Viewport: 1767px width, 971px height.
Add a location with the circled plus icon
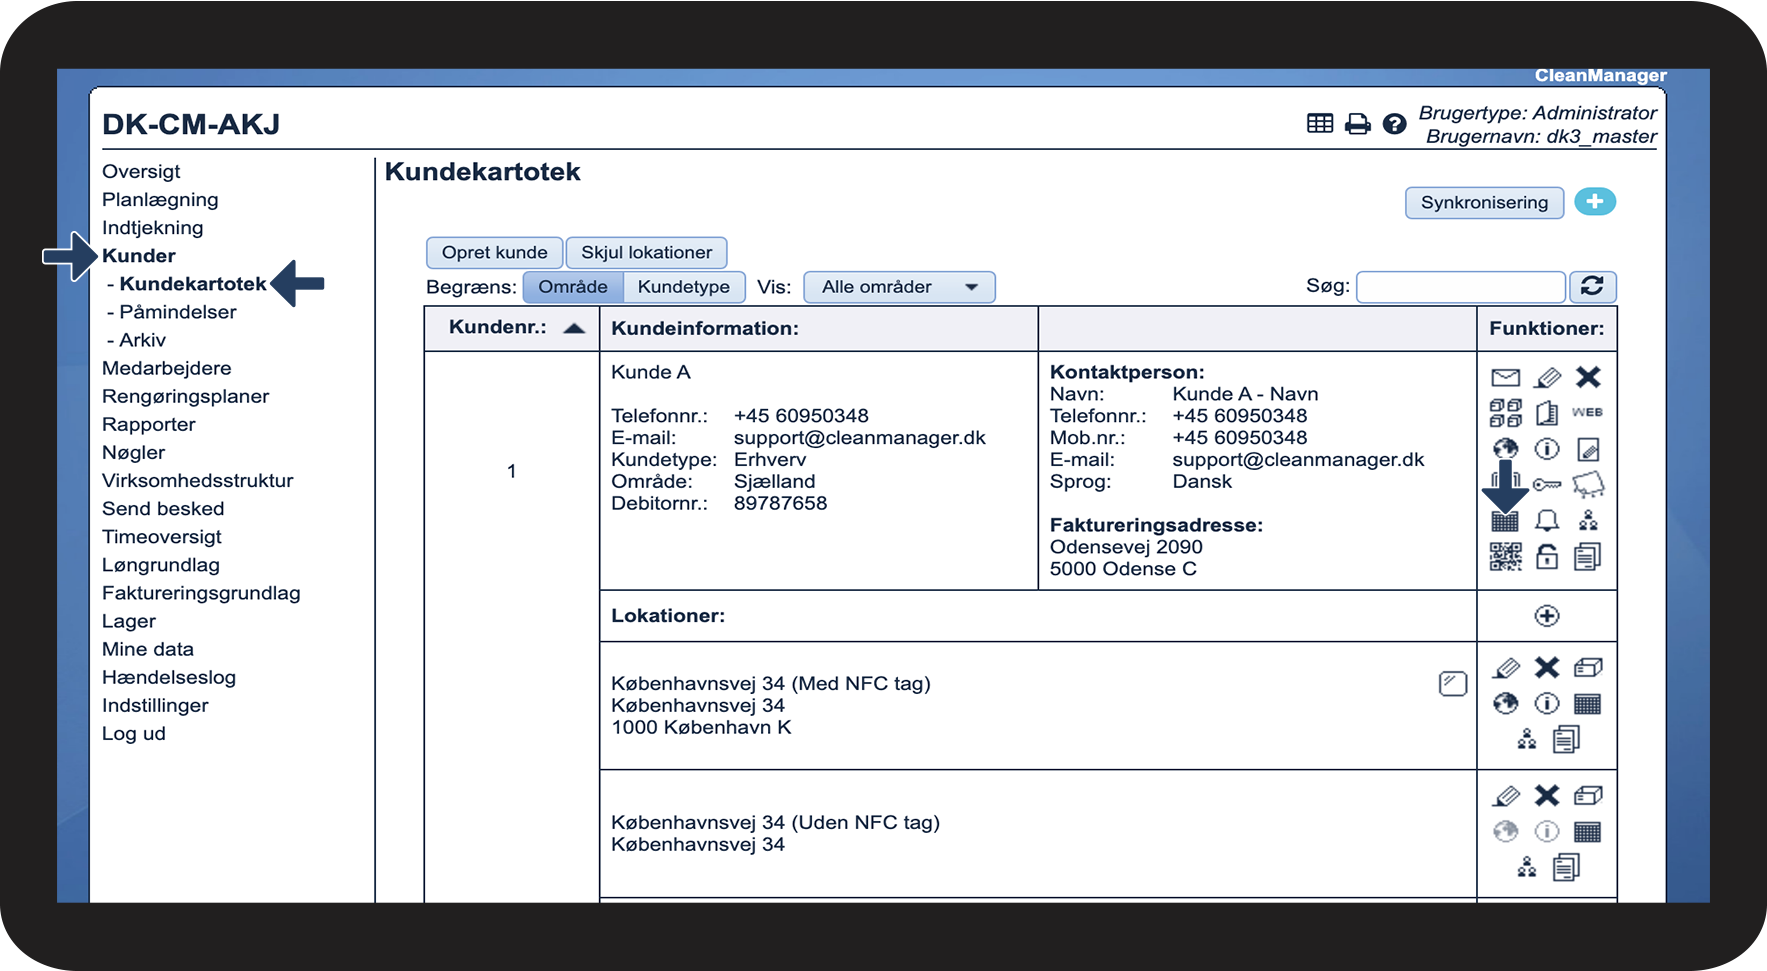(x=1547, y=616)
